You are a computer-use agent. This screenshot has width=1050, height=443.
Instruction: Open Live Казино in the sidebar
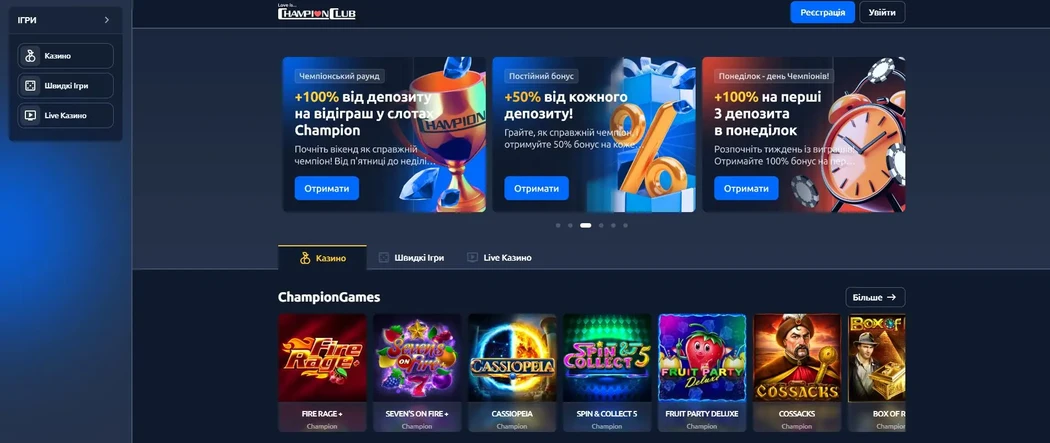coord(66,115)
